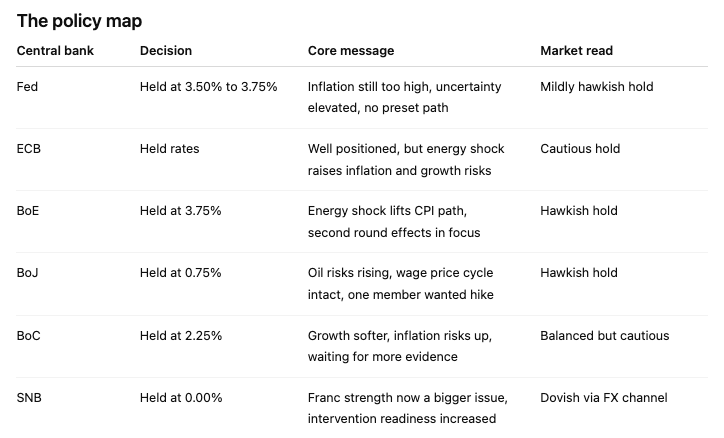Click the "Held at 0.75%" cell

(x=181, y=273)
